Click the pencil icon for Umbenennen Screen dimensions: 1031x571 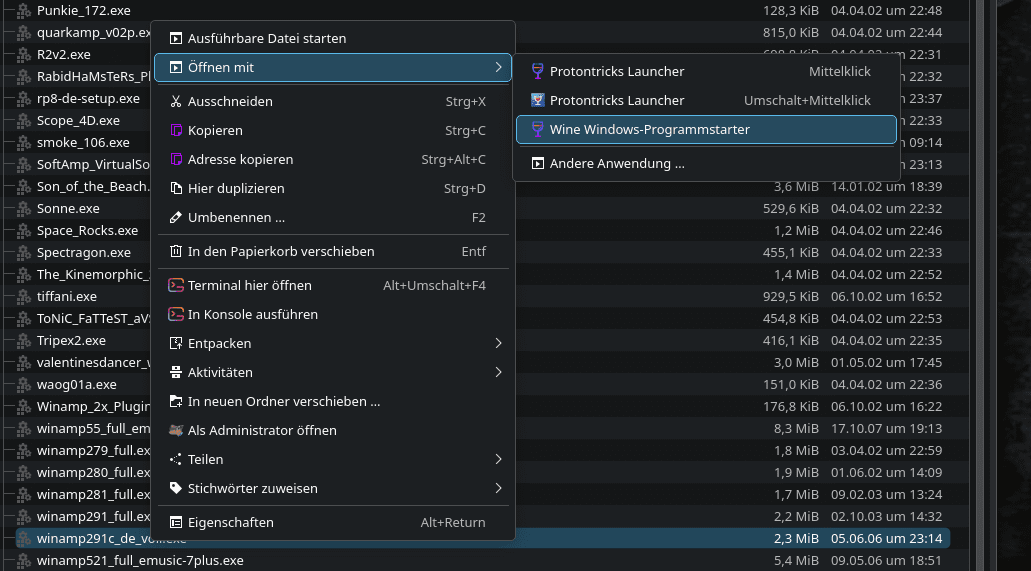(x=176, y=217)
